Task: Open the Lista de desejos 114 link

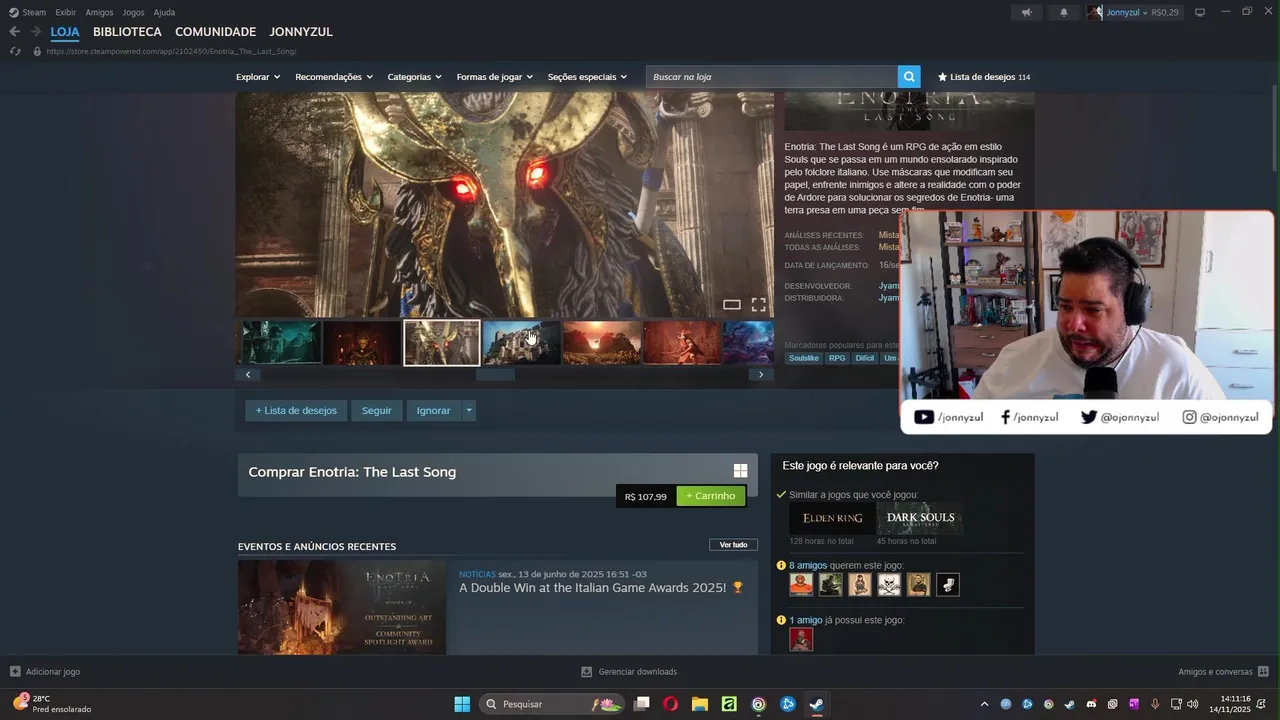Action: (x=984, y=77)
